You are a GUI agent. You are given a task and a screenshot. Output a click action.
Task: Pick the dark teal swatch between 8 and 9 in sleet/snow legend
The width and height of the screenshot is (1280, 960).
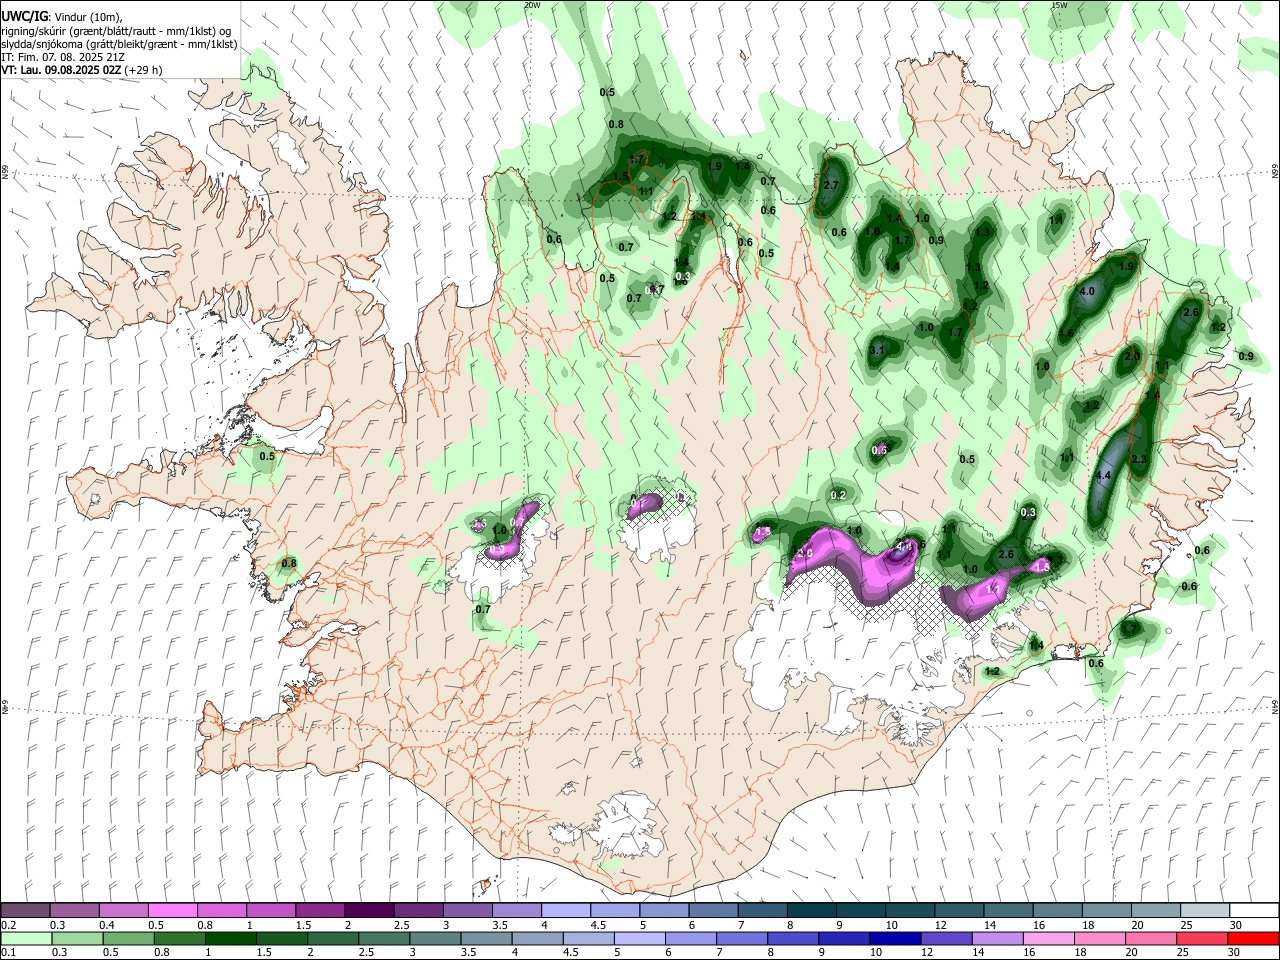pyautogui.click(x=812, y=910)
